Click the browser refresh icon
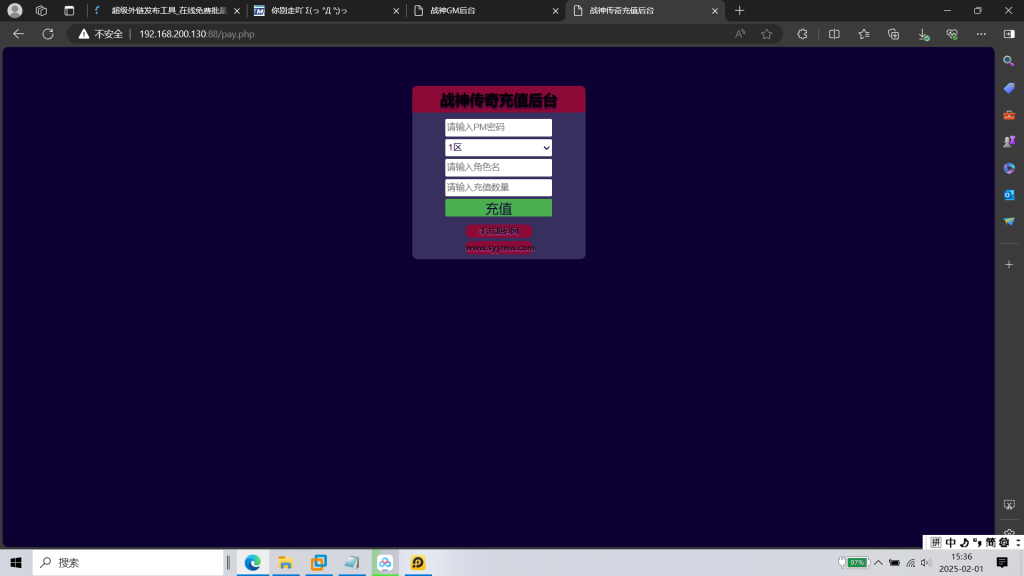Viewport: 1024px width, 576px height. coord(47,33)
